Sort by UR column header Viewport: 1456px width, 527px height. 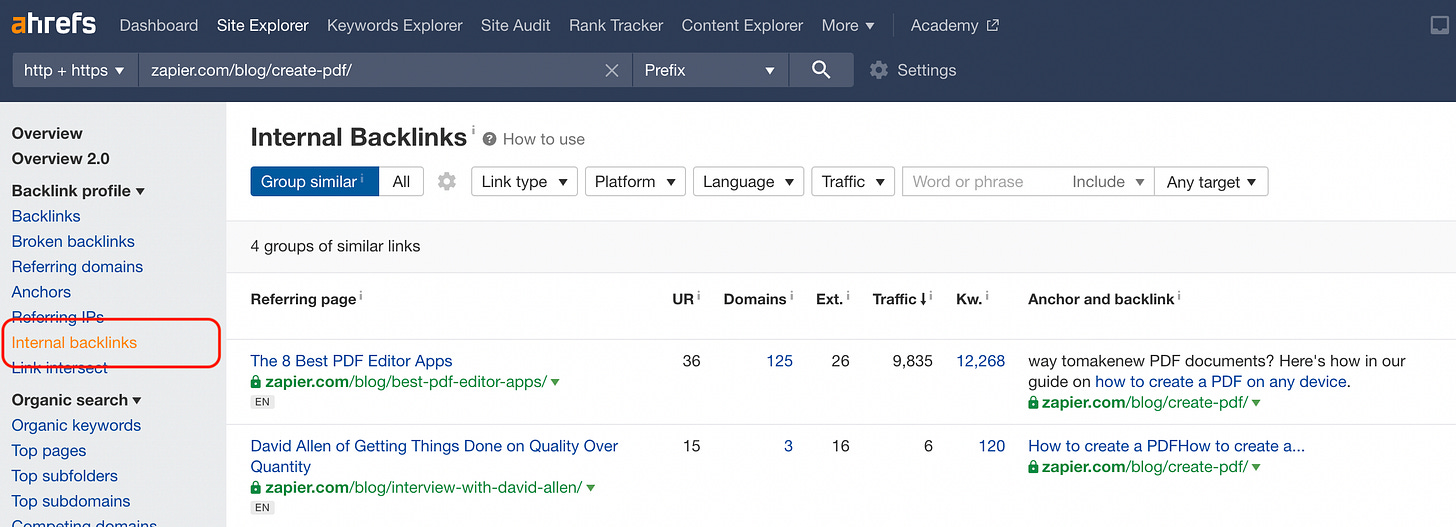pyautogui.click(x=683, y=299)
